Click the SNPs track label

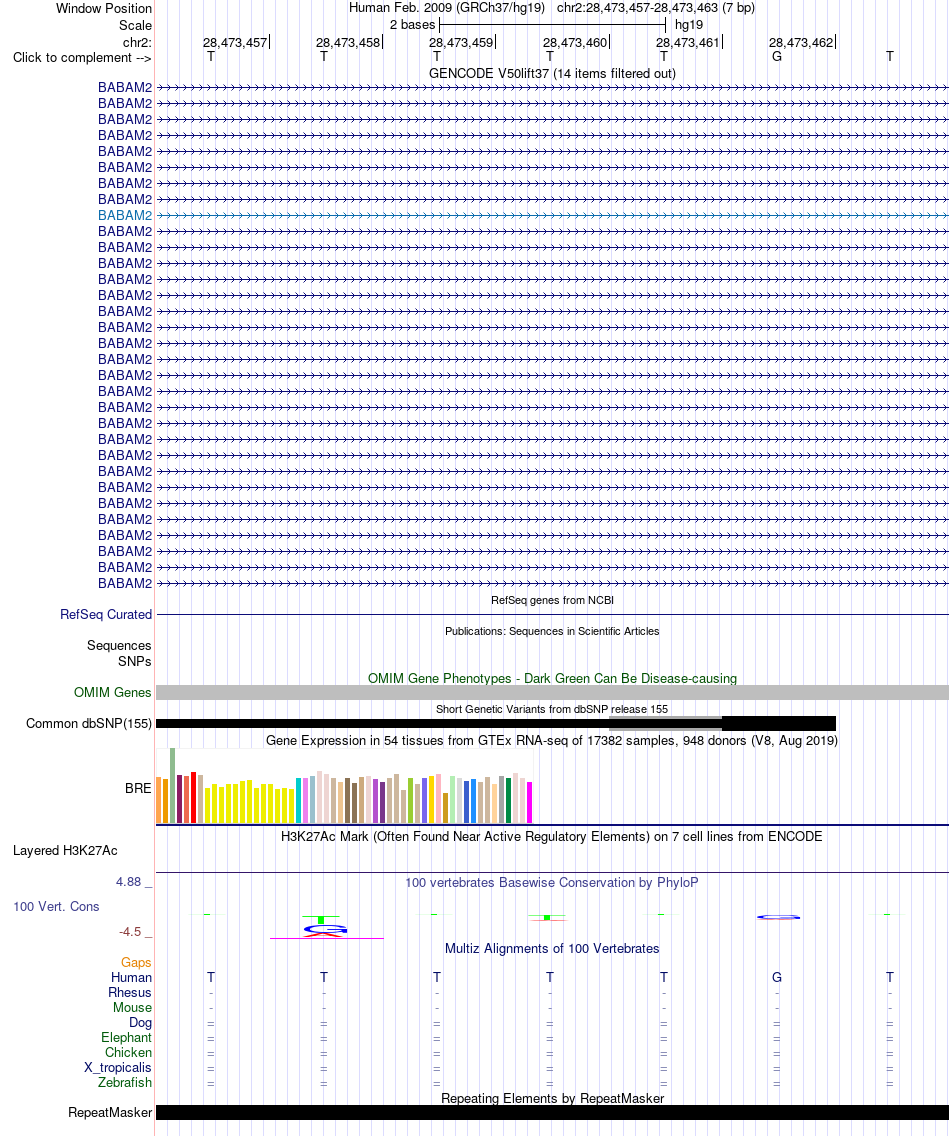point(134,661)
